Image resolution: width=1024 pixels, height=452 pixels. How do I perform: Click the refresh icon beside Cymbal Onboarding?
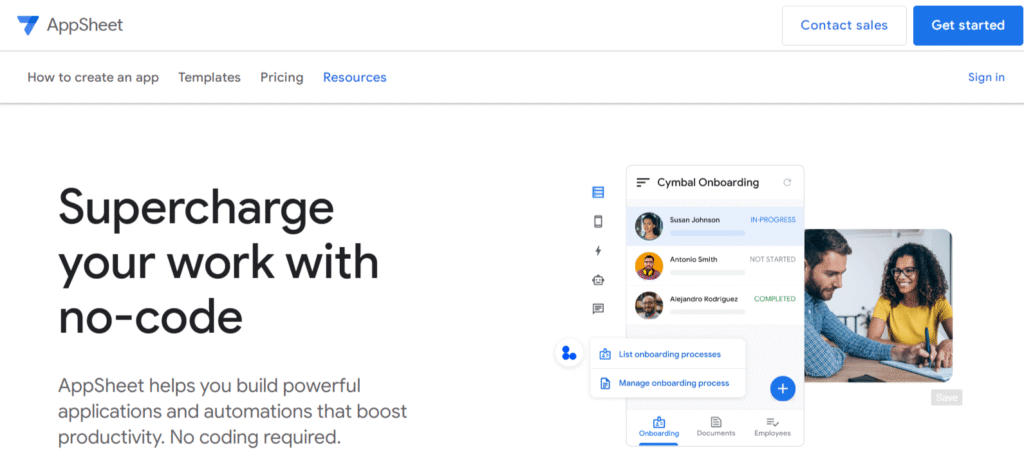pos(787,183)
